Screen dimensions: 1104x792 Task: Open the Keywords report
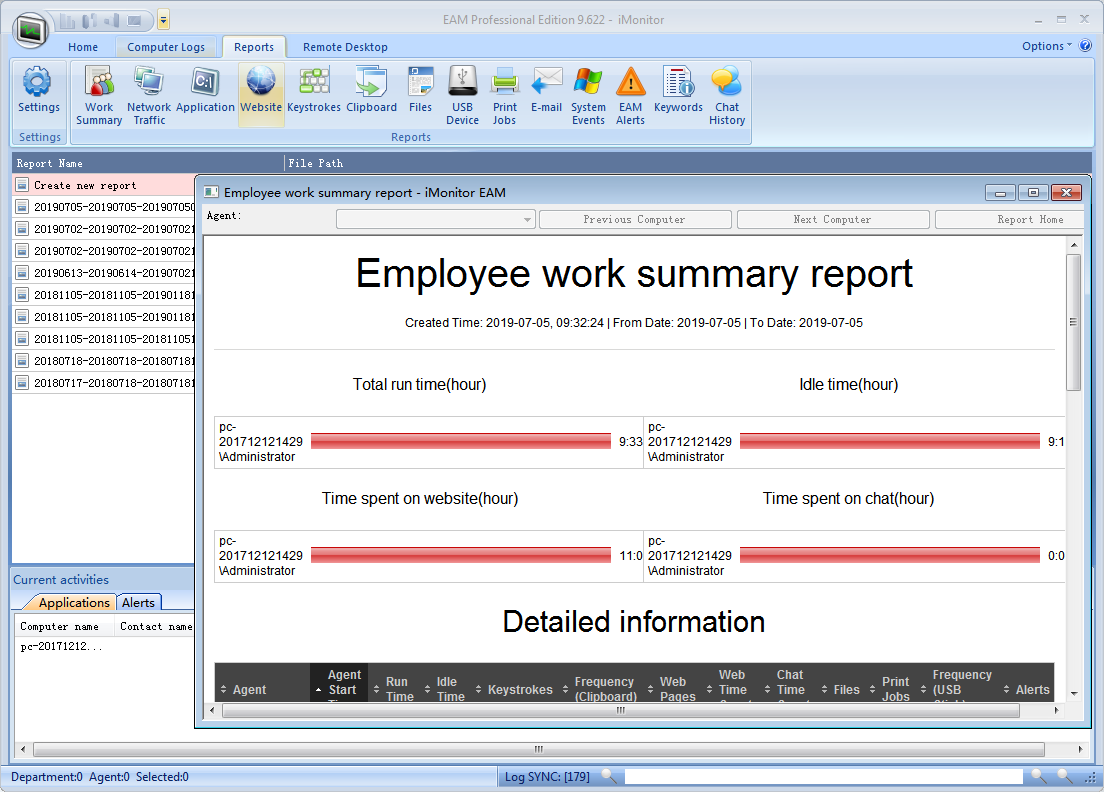678,90
